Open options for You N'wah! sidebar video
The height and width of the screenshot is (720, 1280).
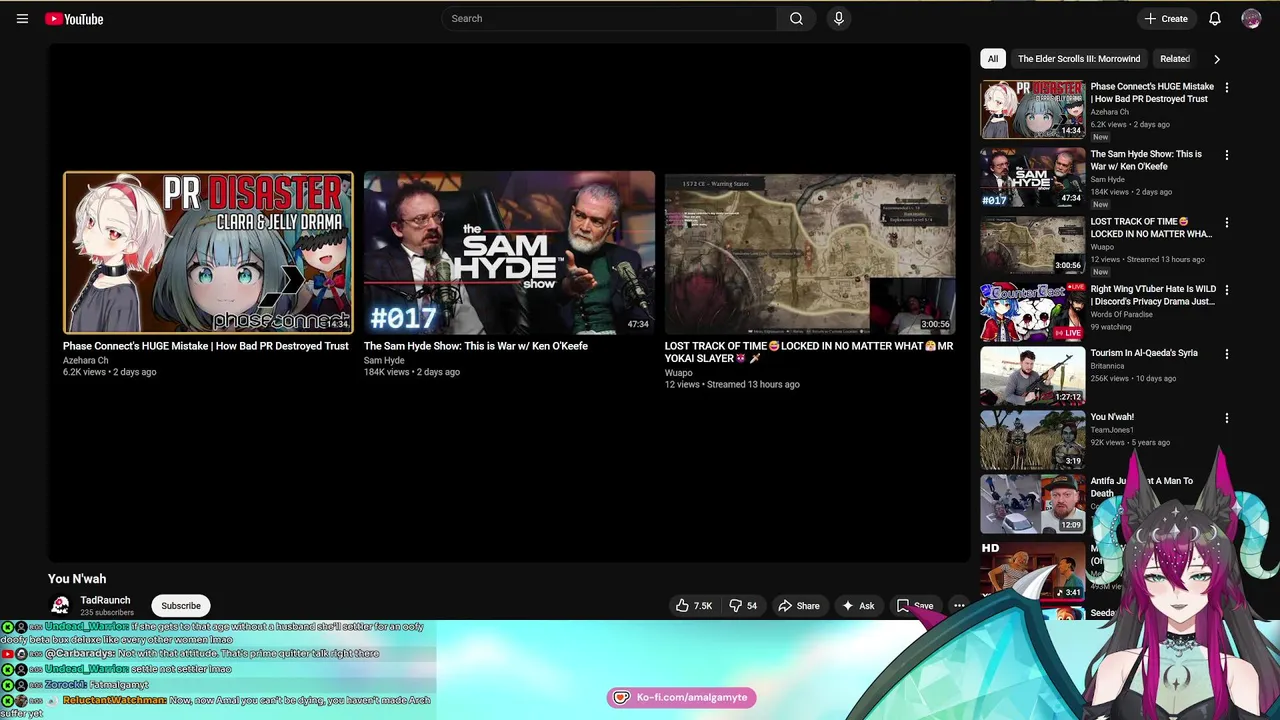click(1226, 418)
